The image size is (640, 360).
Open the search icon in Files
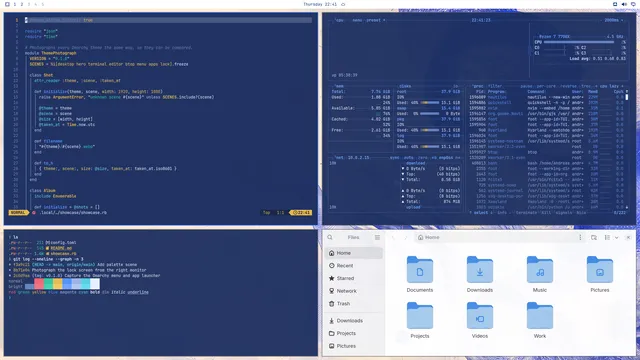point(330,238)
